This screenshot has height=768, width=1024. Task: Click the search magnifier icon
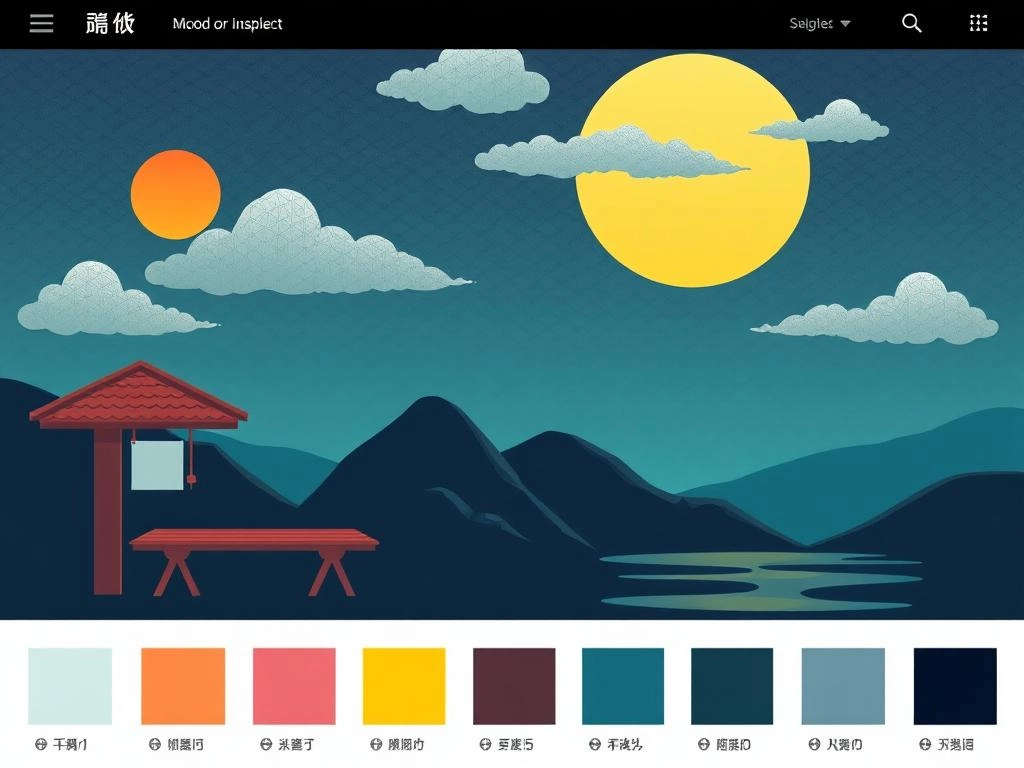point(912,24)
